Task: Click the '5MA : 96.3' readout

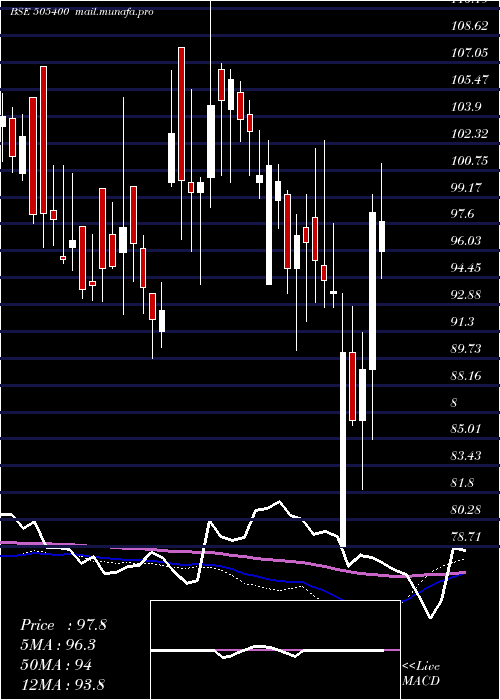Action: (58, 645)
